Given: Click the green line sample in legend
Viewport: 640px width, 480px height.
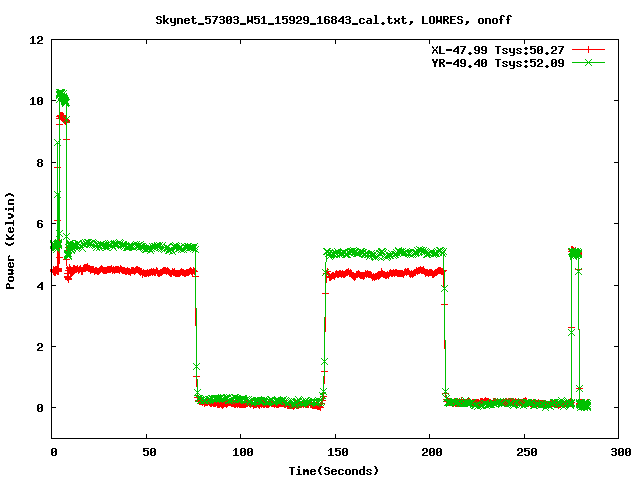Looking at the screenshot, I should coord(588,62).
